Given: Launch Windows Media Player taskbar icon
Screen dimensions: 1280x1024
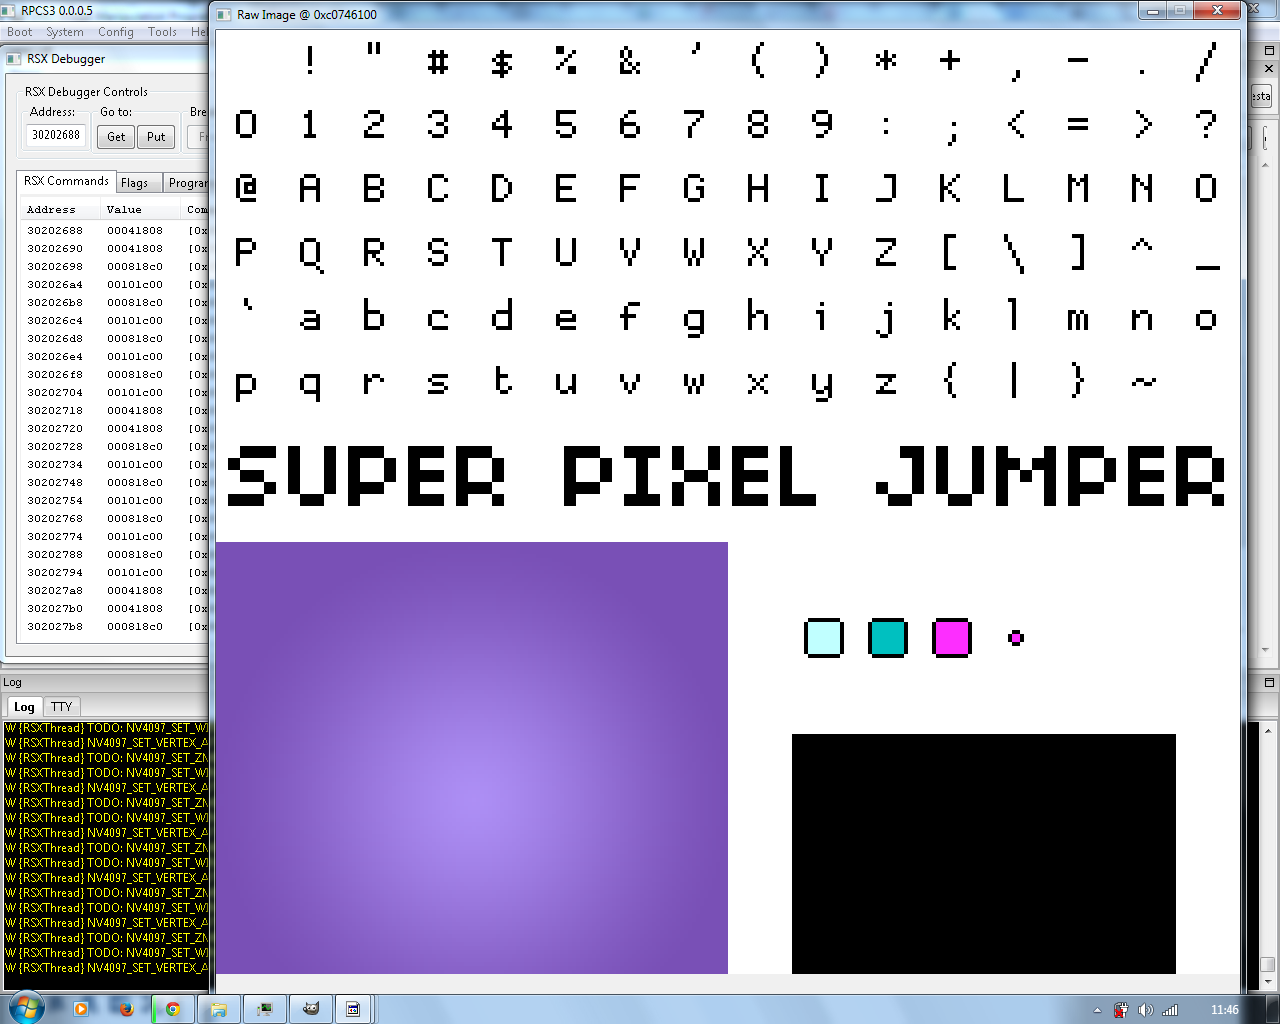Looking at the screenshot, I should click(81, 1009).
